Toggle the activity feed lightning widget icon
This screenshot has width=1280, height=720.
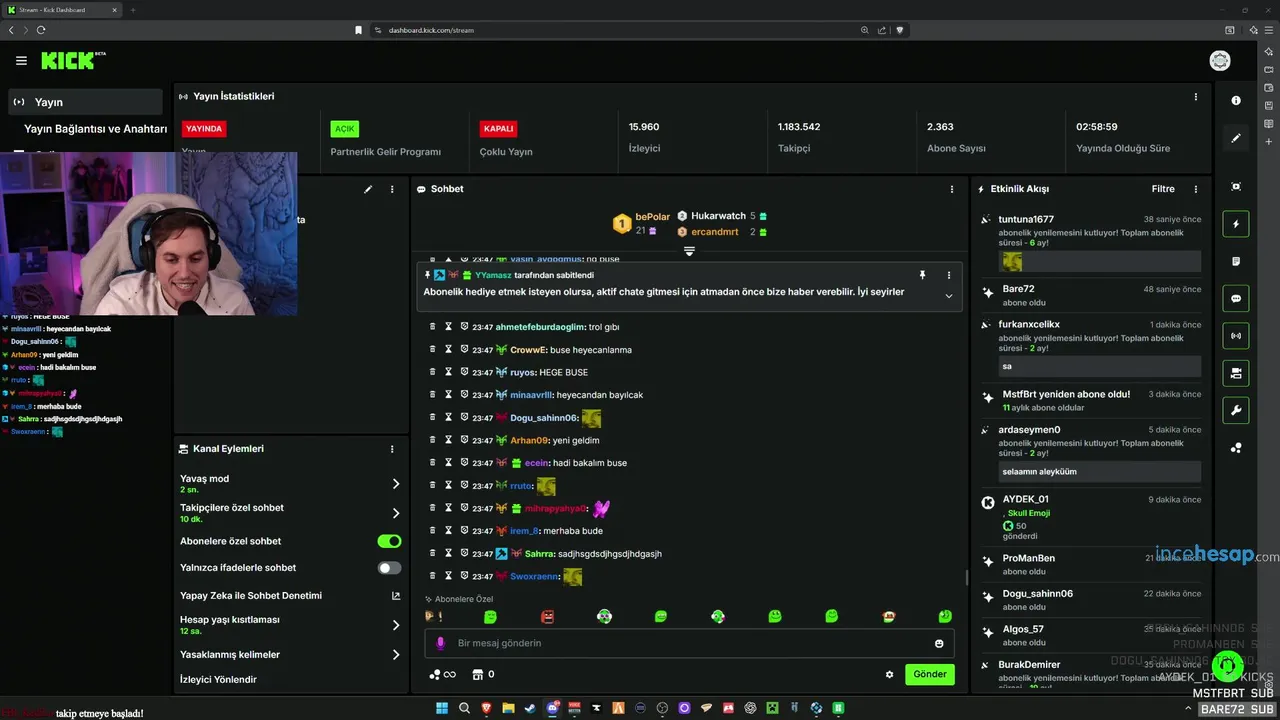[1236, 224]
